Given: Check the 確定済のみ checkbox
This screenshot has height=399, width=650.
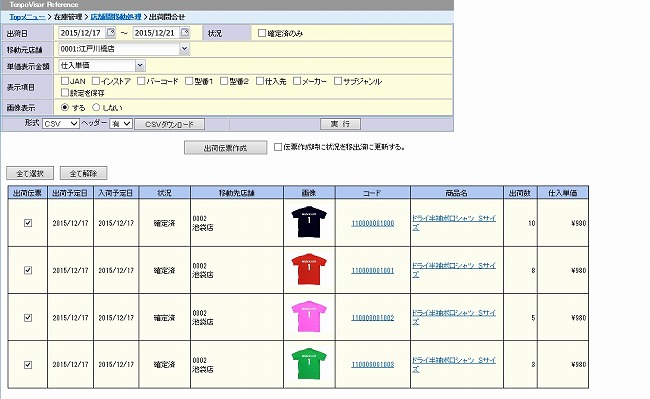Looking at the screenshot, I should pos(262,33).
